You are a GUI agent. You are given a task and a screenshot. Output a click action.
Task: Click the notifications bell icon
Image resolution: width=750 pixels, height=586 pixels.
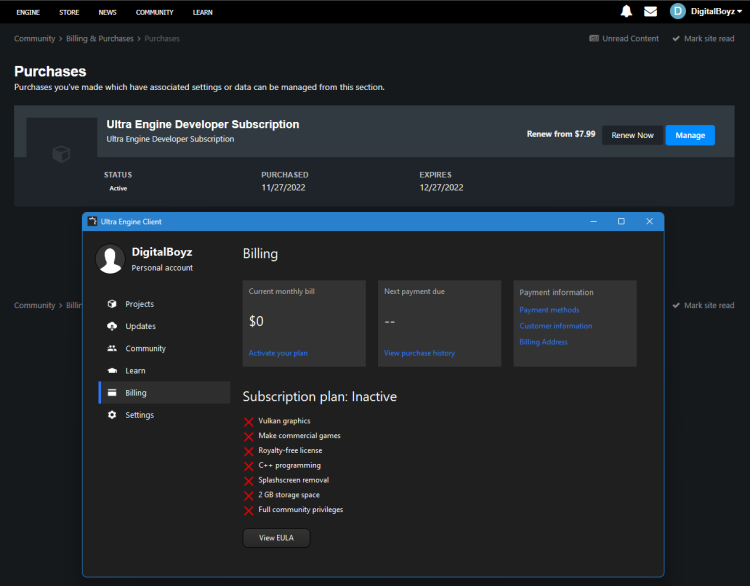pos(626,12)
